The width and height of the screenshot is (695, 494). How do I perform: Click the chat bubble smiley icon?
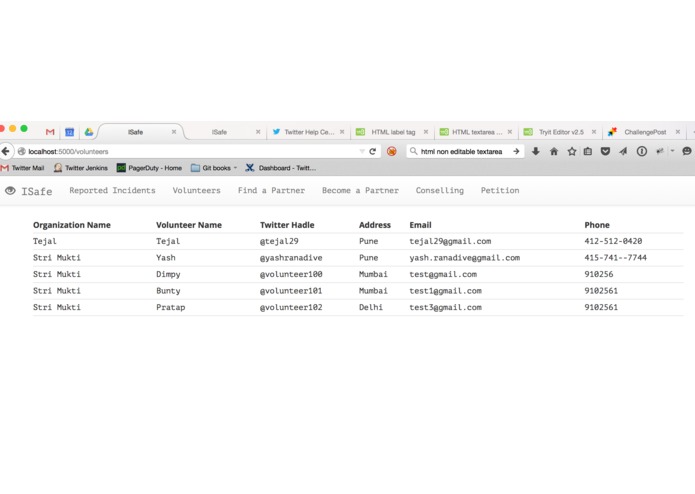click(x=687, y=151)
